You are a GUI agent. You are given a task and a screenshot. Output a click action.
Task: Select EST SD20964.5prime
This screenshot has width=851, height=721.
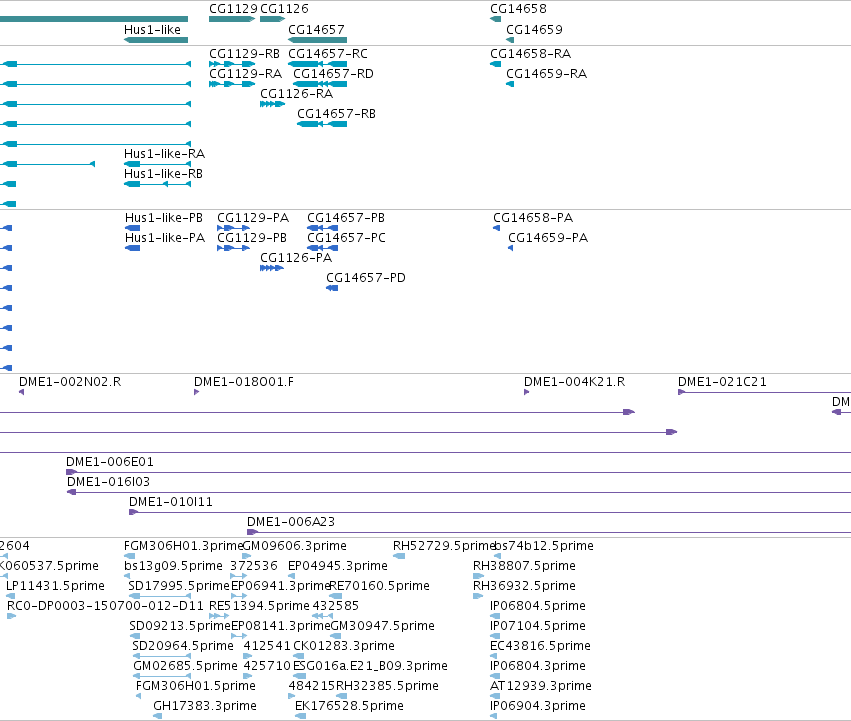[162, 656]
